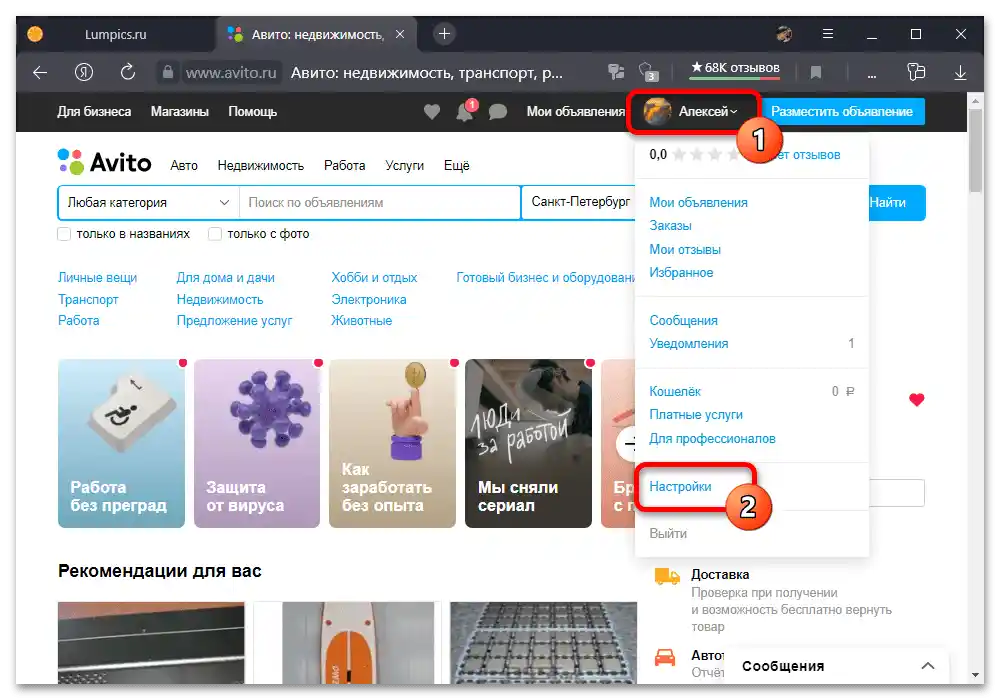The width and height of the screenshot is (1000, 700).
Task: Select Для профессионалов in profile menu
Action: point(712,439)
